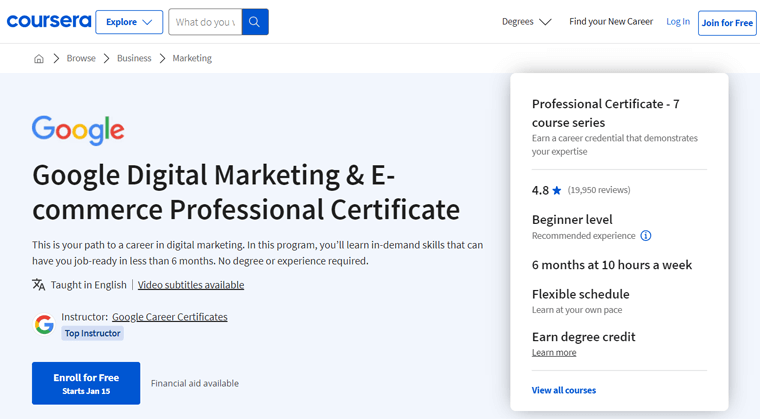This screenshot has width=760, height=419.
Task: Click '6 months at 10 hours a week'
Action: coord(612,265)
